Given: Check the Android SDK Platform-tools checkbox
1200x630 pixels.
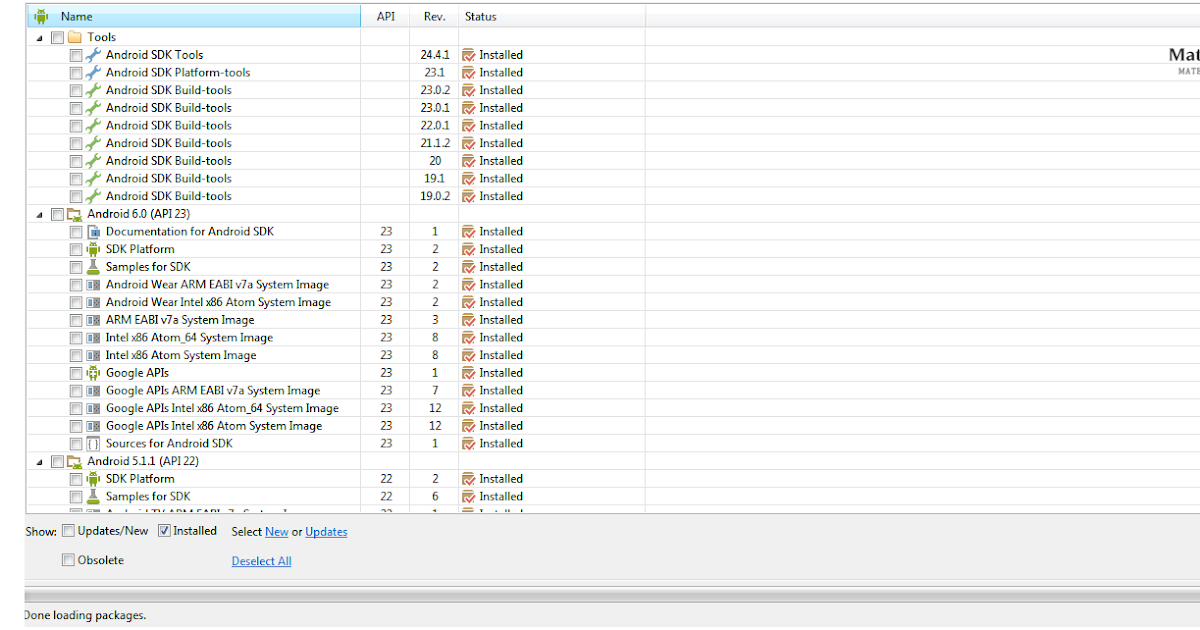Looking at the screenshot, I should click(76, 73).
